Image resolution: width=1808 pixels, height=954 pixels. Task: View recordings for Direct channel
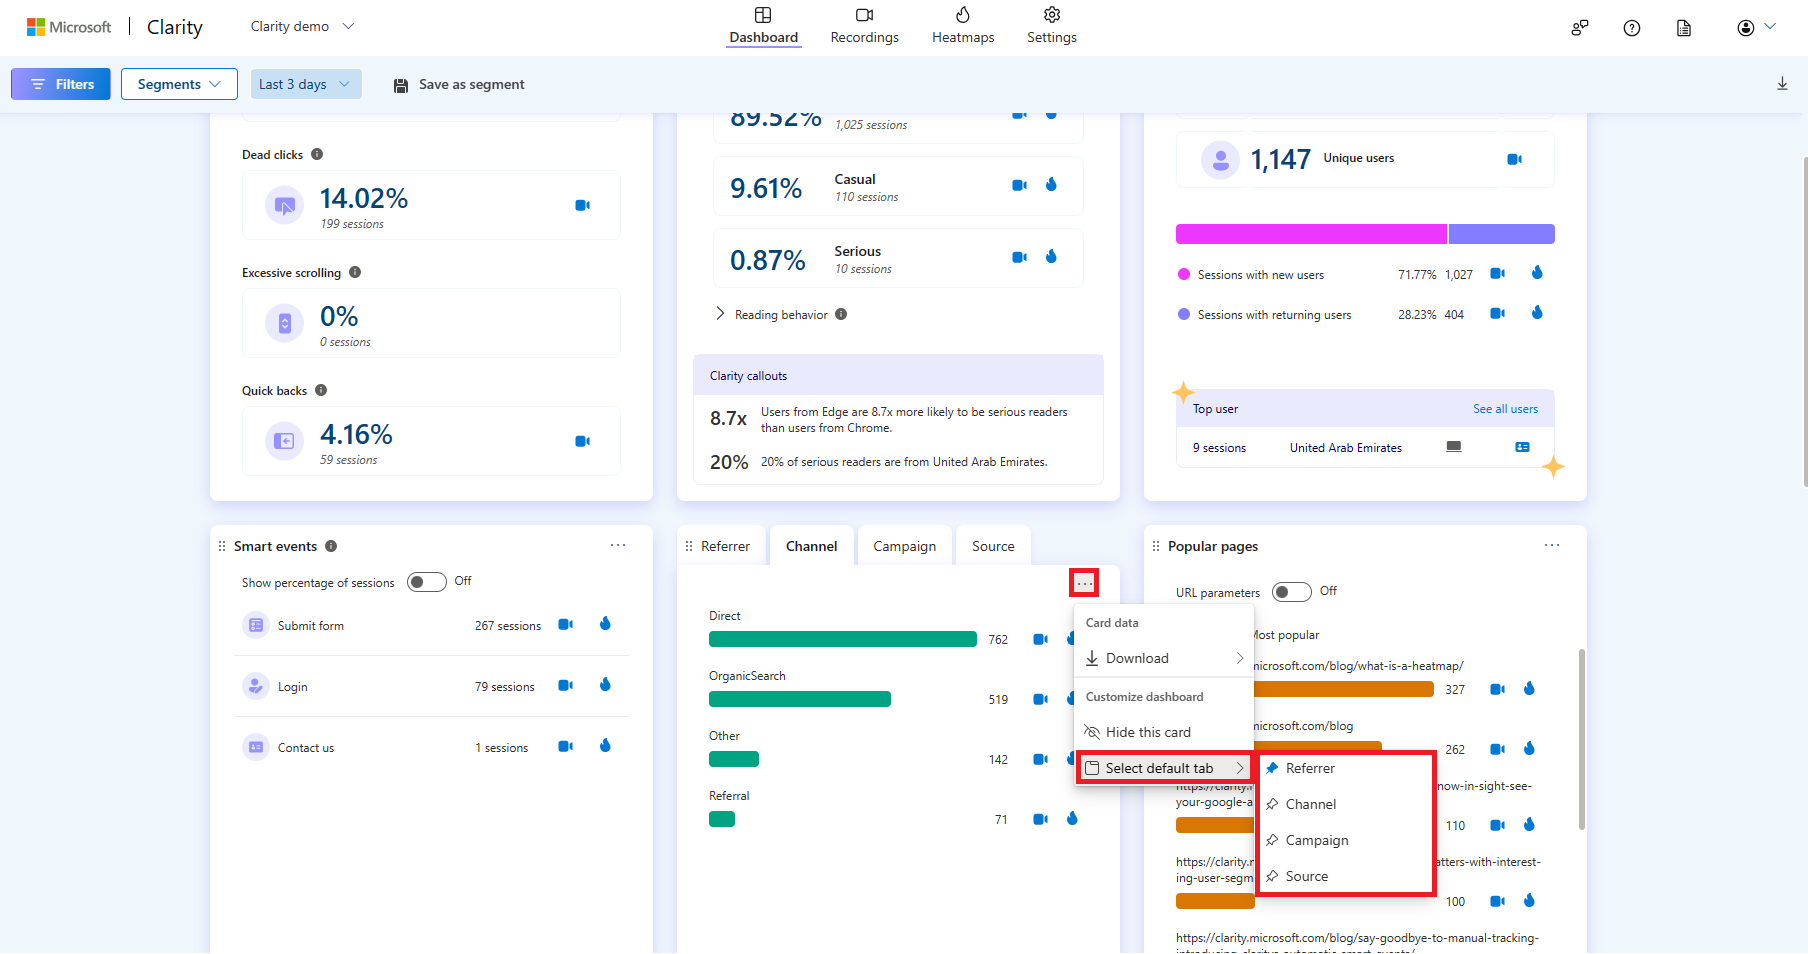[x=1040, y=639]
